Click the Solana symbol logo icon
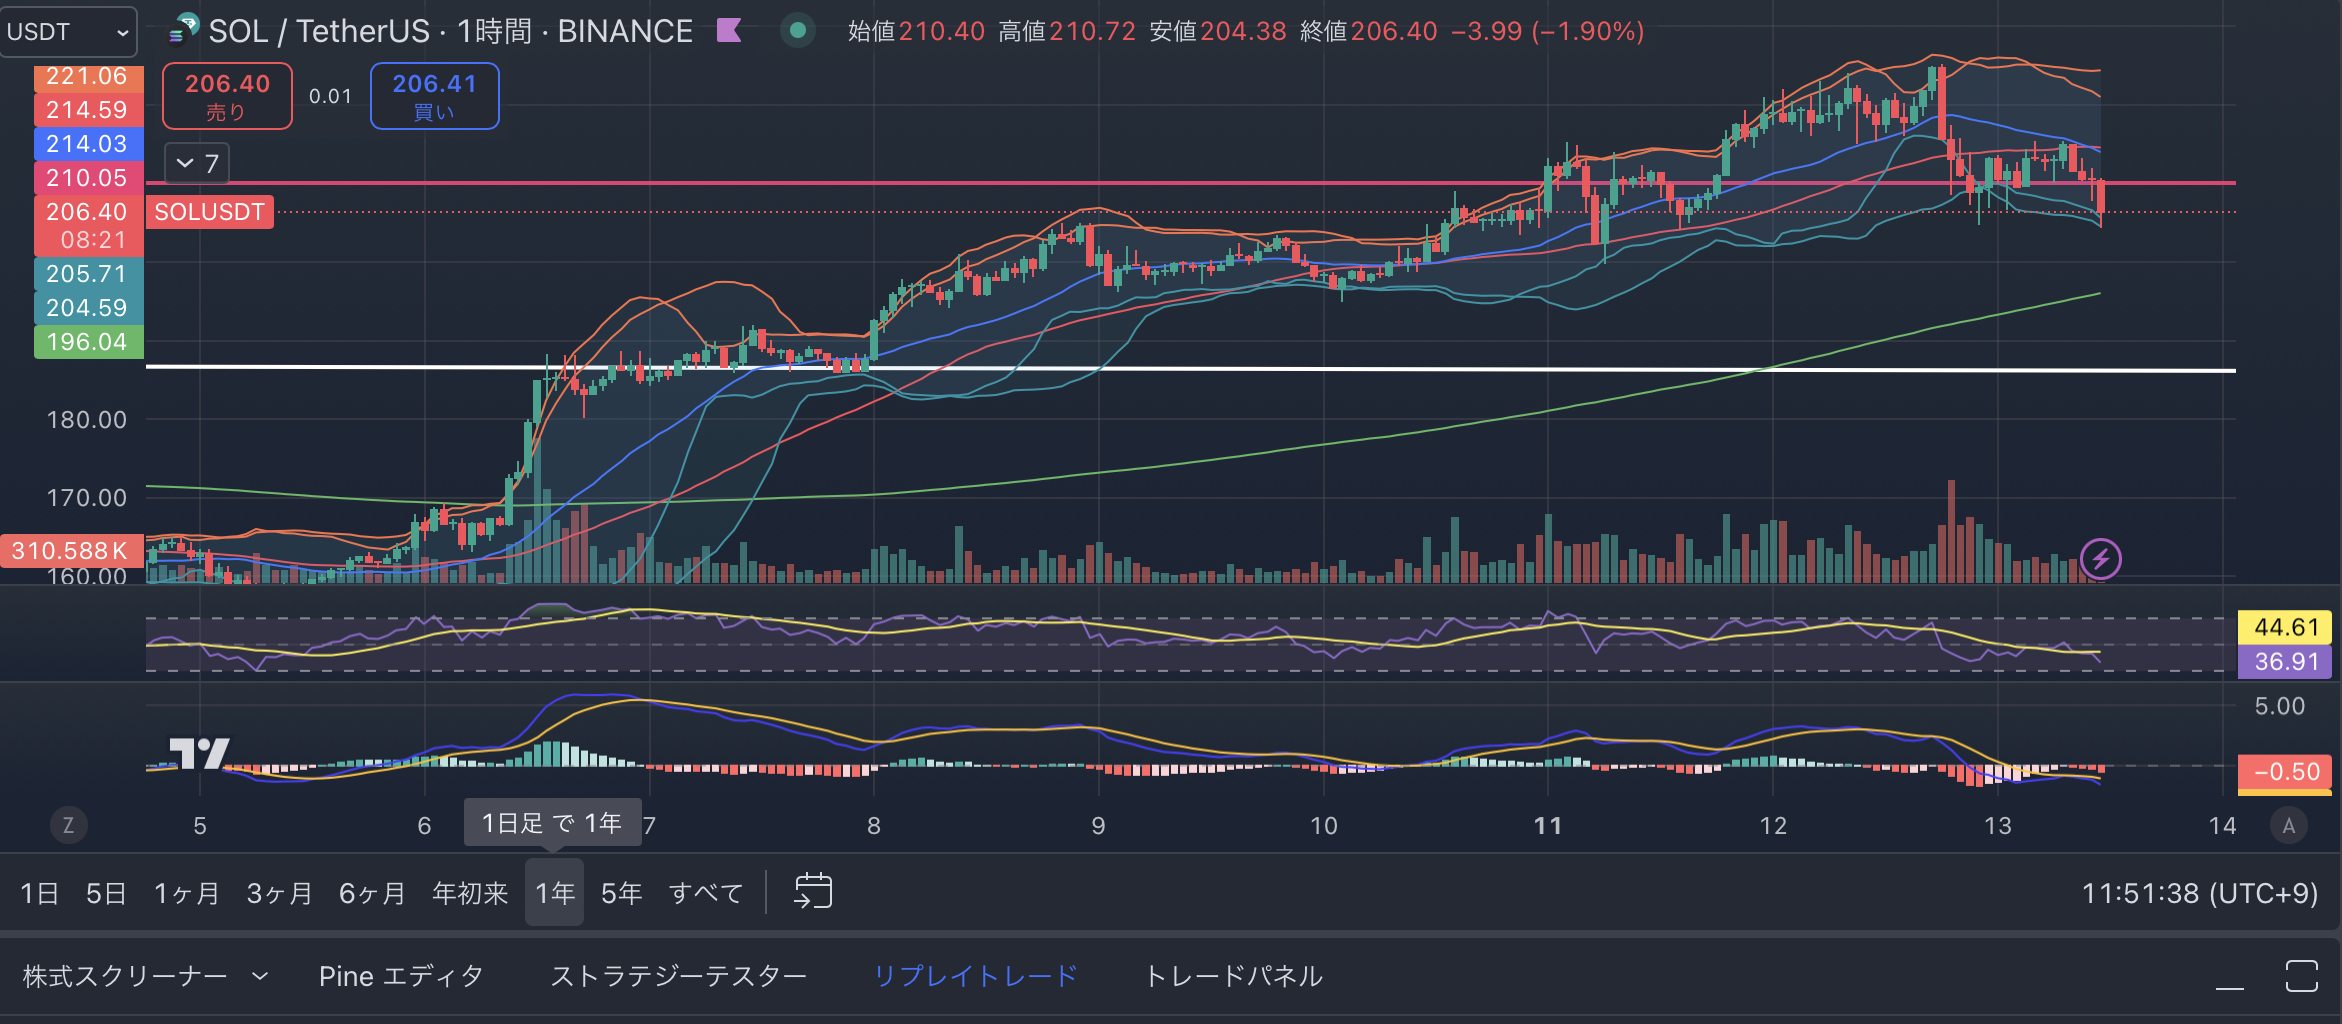Viewport: 2342px width, 1024px height. [x=182, y=30]
